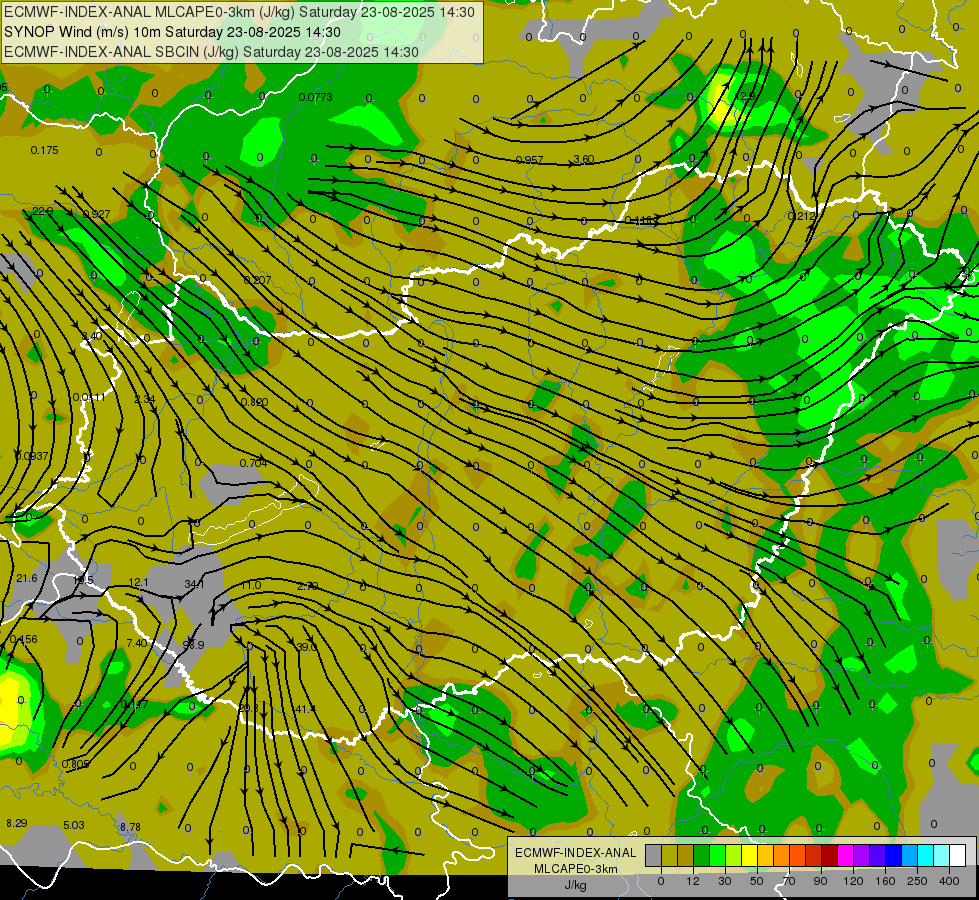The image size is (979, 900).
Task: Click the map value '5.03'
Action: tap(74, 826)
